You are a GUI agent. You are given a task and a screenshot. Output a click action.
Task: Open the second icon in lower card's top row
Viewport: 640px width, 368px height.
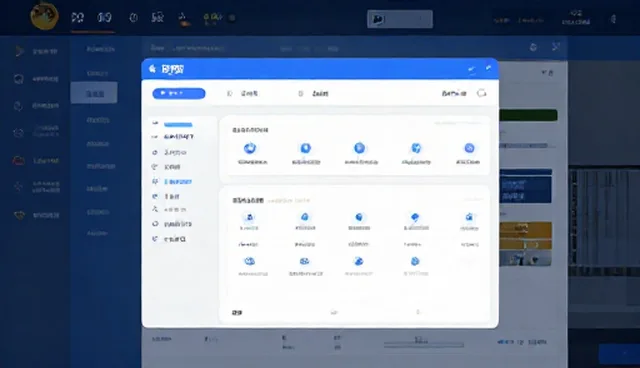coord(305,217)
